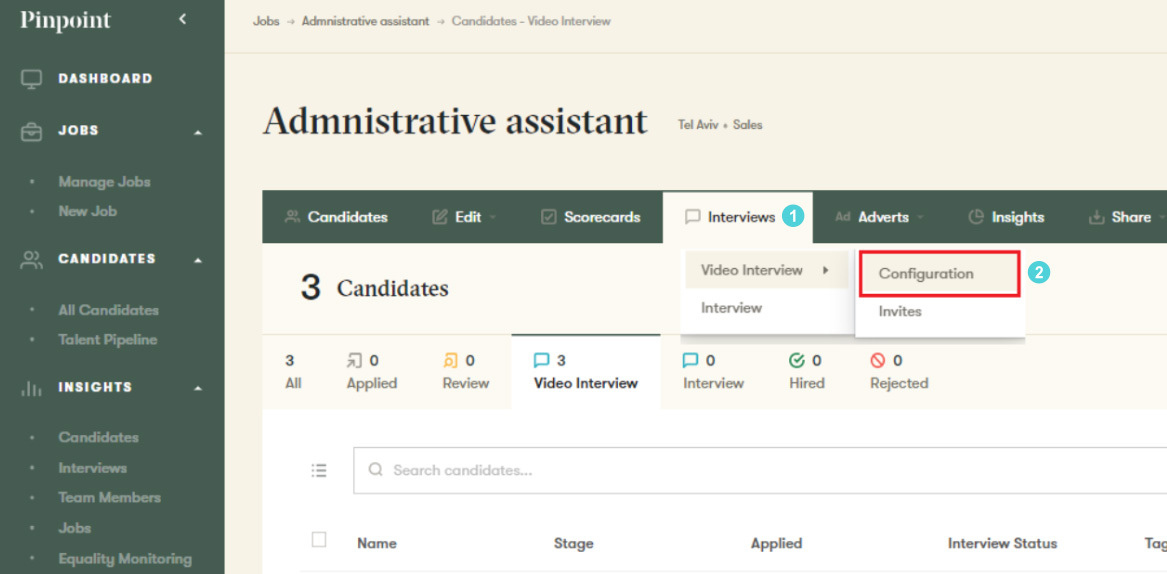The image size is (1167, 574).
Task: Select Configuration from Video Interview submenu
Action: [x=926, y=274]
